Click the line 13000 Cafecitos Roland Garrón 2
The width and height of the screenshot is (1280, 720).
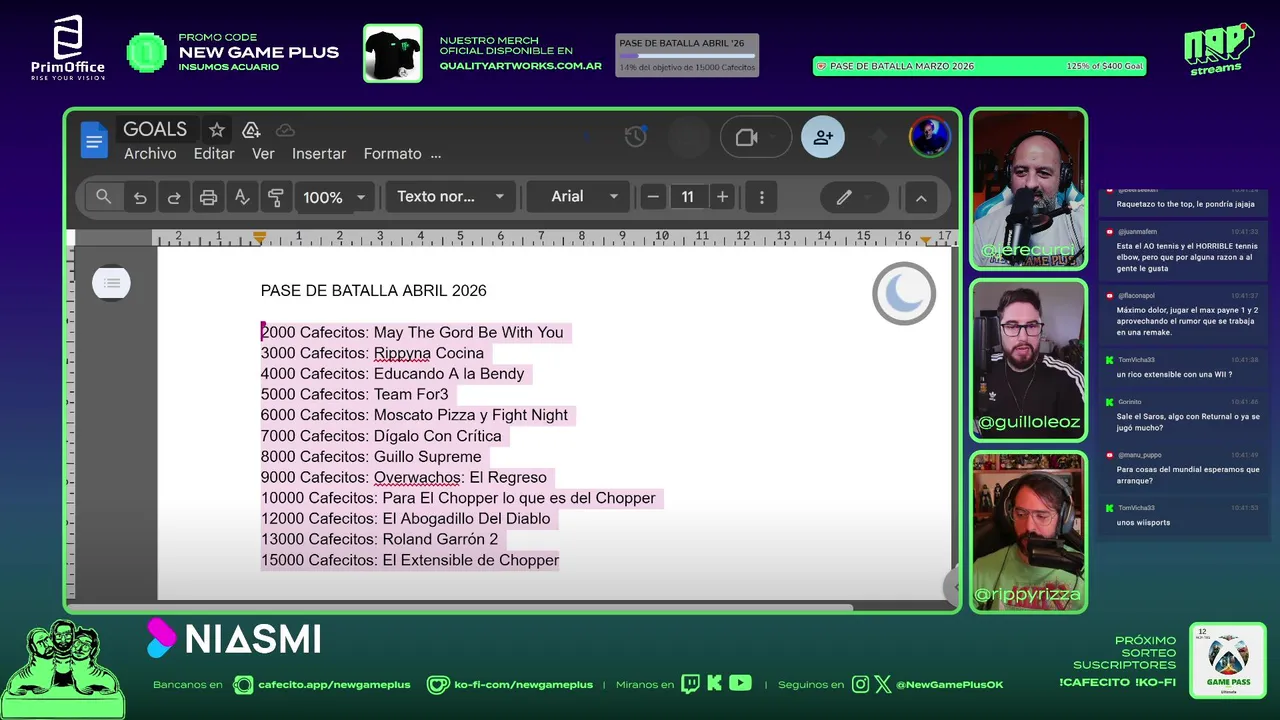(379, 539)
